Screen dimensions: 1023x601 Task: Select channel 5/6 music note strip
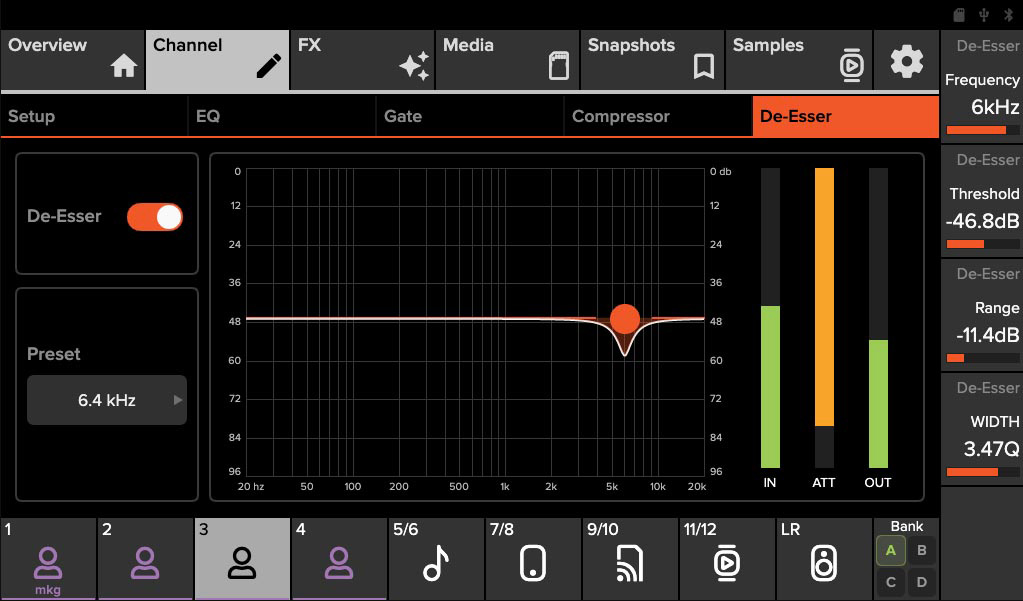tap(435, 559)
